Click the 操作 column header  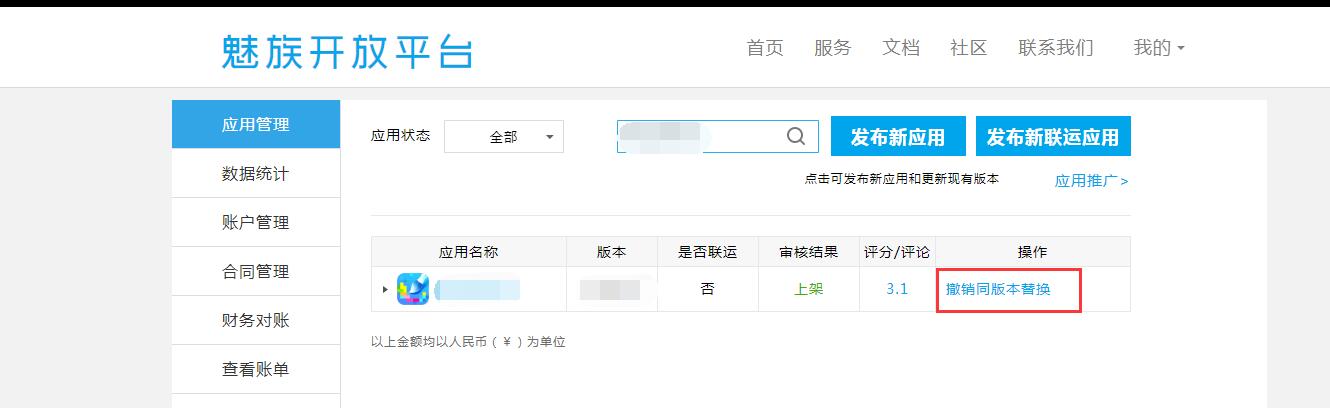point(1032,252)
